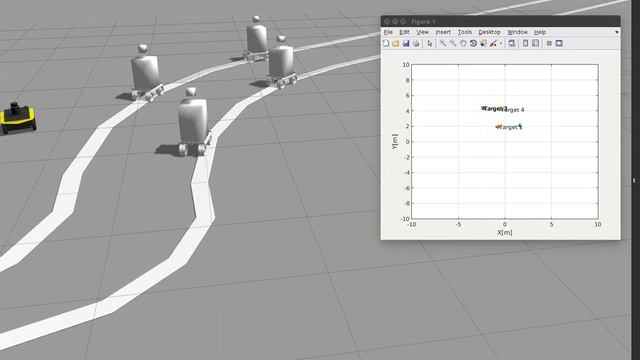Activate the Data Cursor tool
640x360 pixels.
coord(484,43)
